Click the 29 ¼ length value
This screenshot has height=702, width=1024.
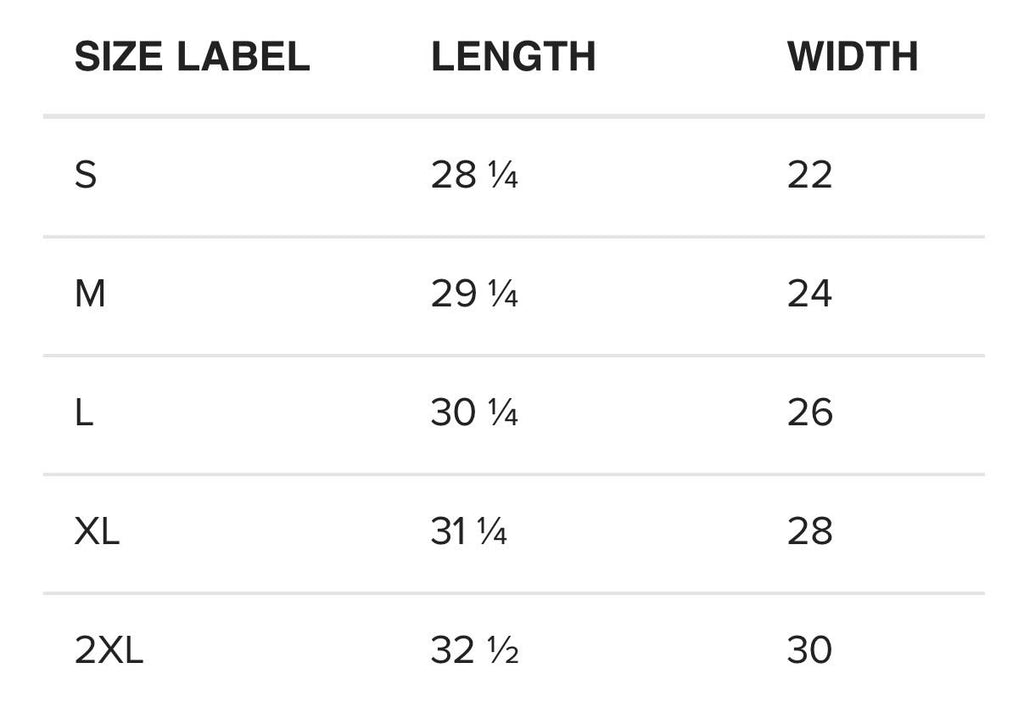tap(474, 295)
